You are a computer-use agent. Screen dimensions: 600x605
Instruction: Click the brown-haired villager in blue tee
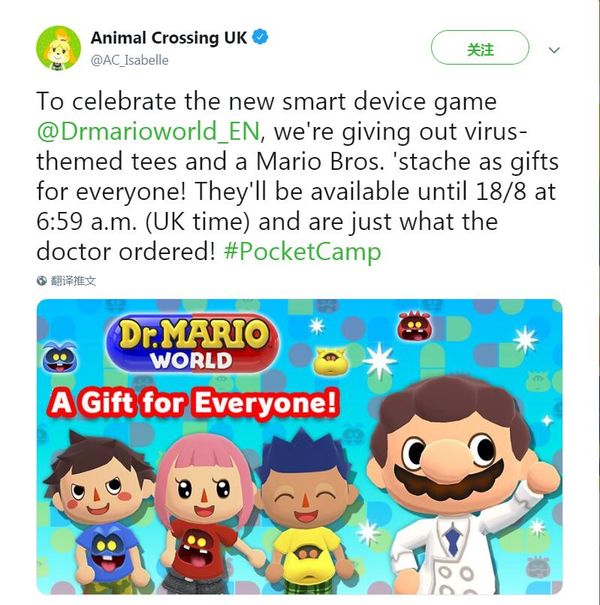[101, 513]
